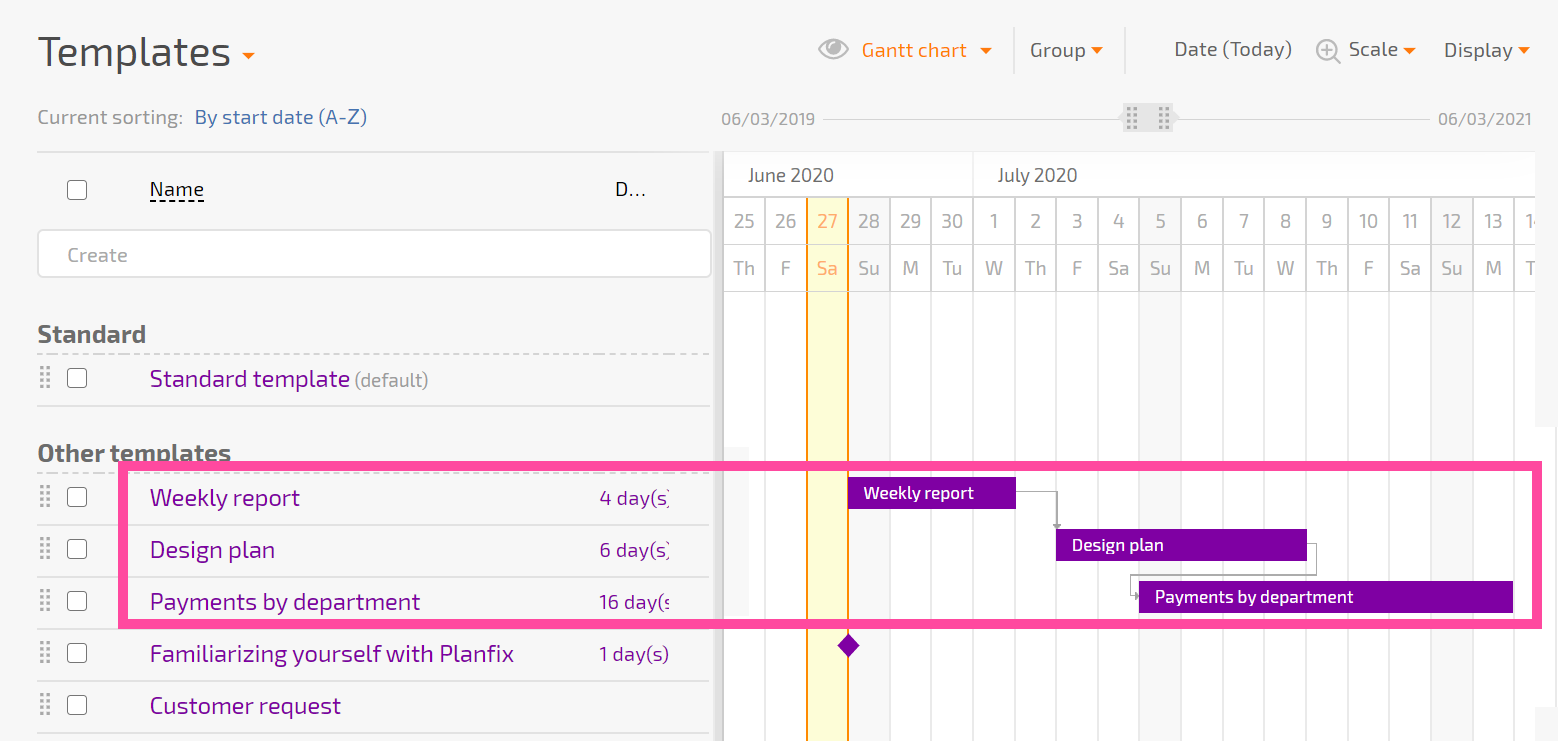Screen dimensions: 1558x741
Task: Select the Payments by department Gantt bar
Action: point(1326,597)
